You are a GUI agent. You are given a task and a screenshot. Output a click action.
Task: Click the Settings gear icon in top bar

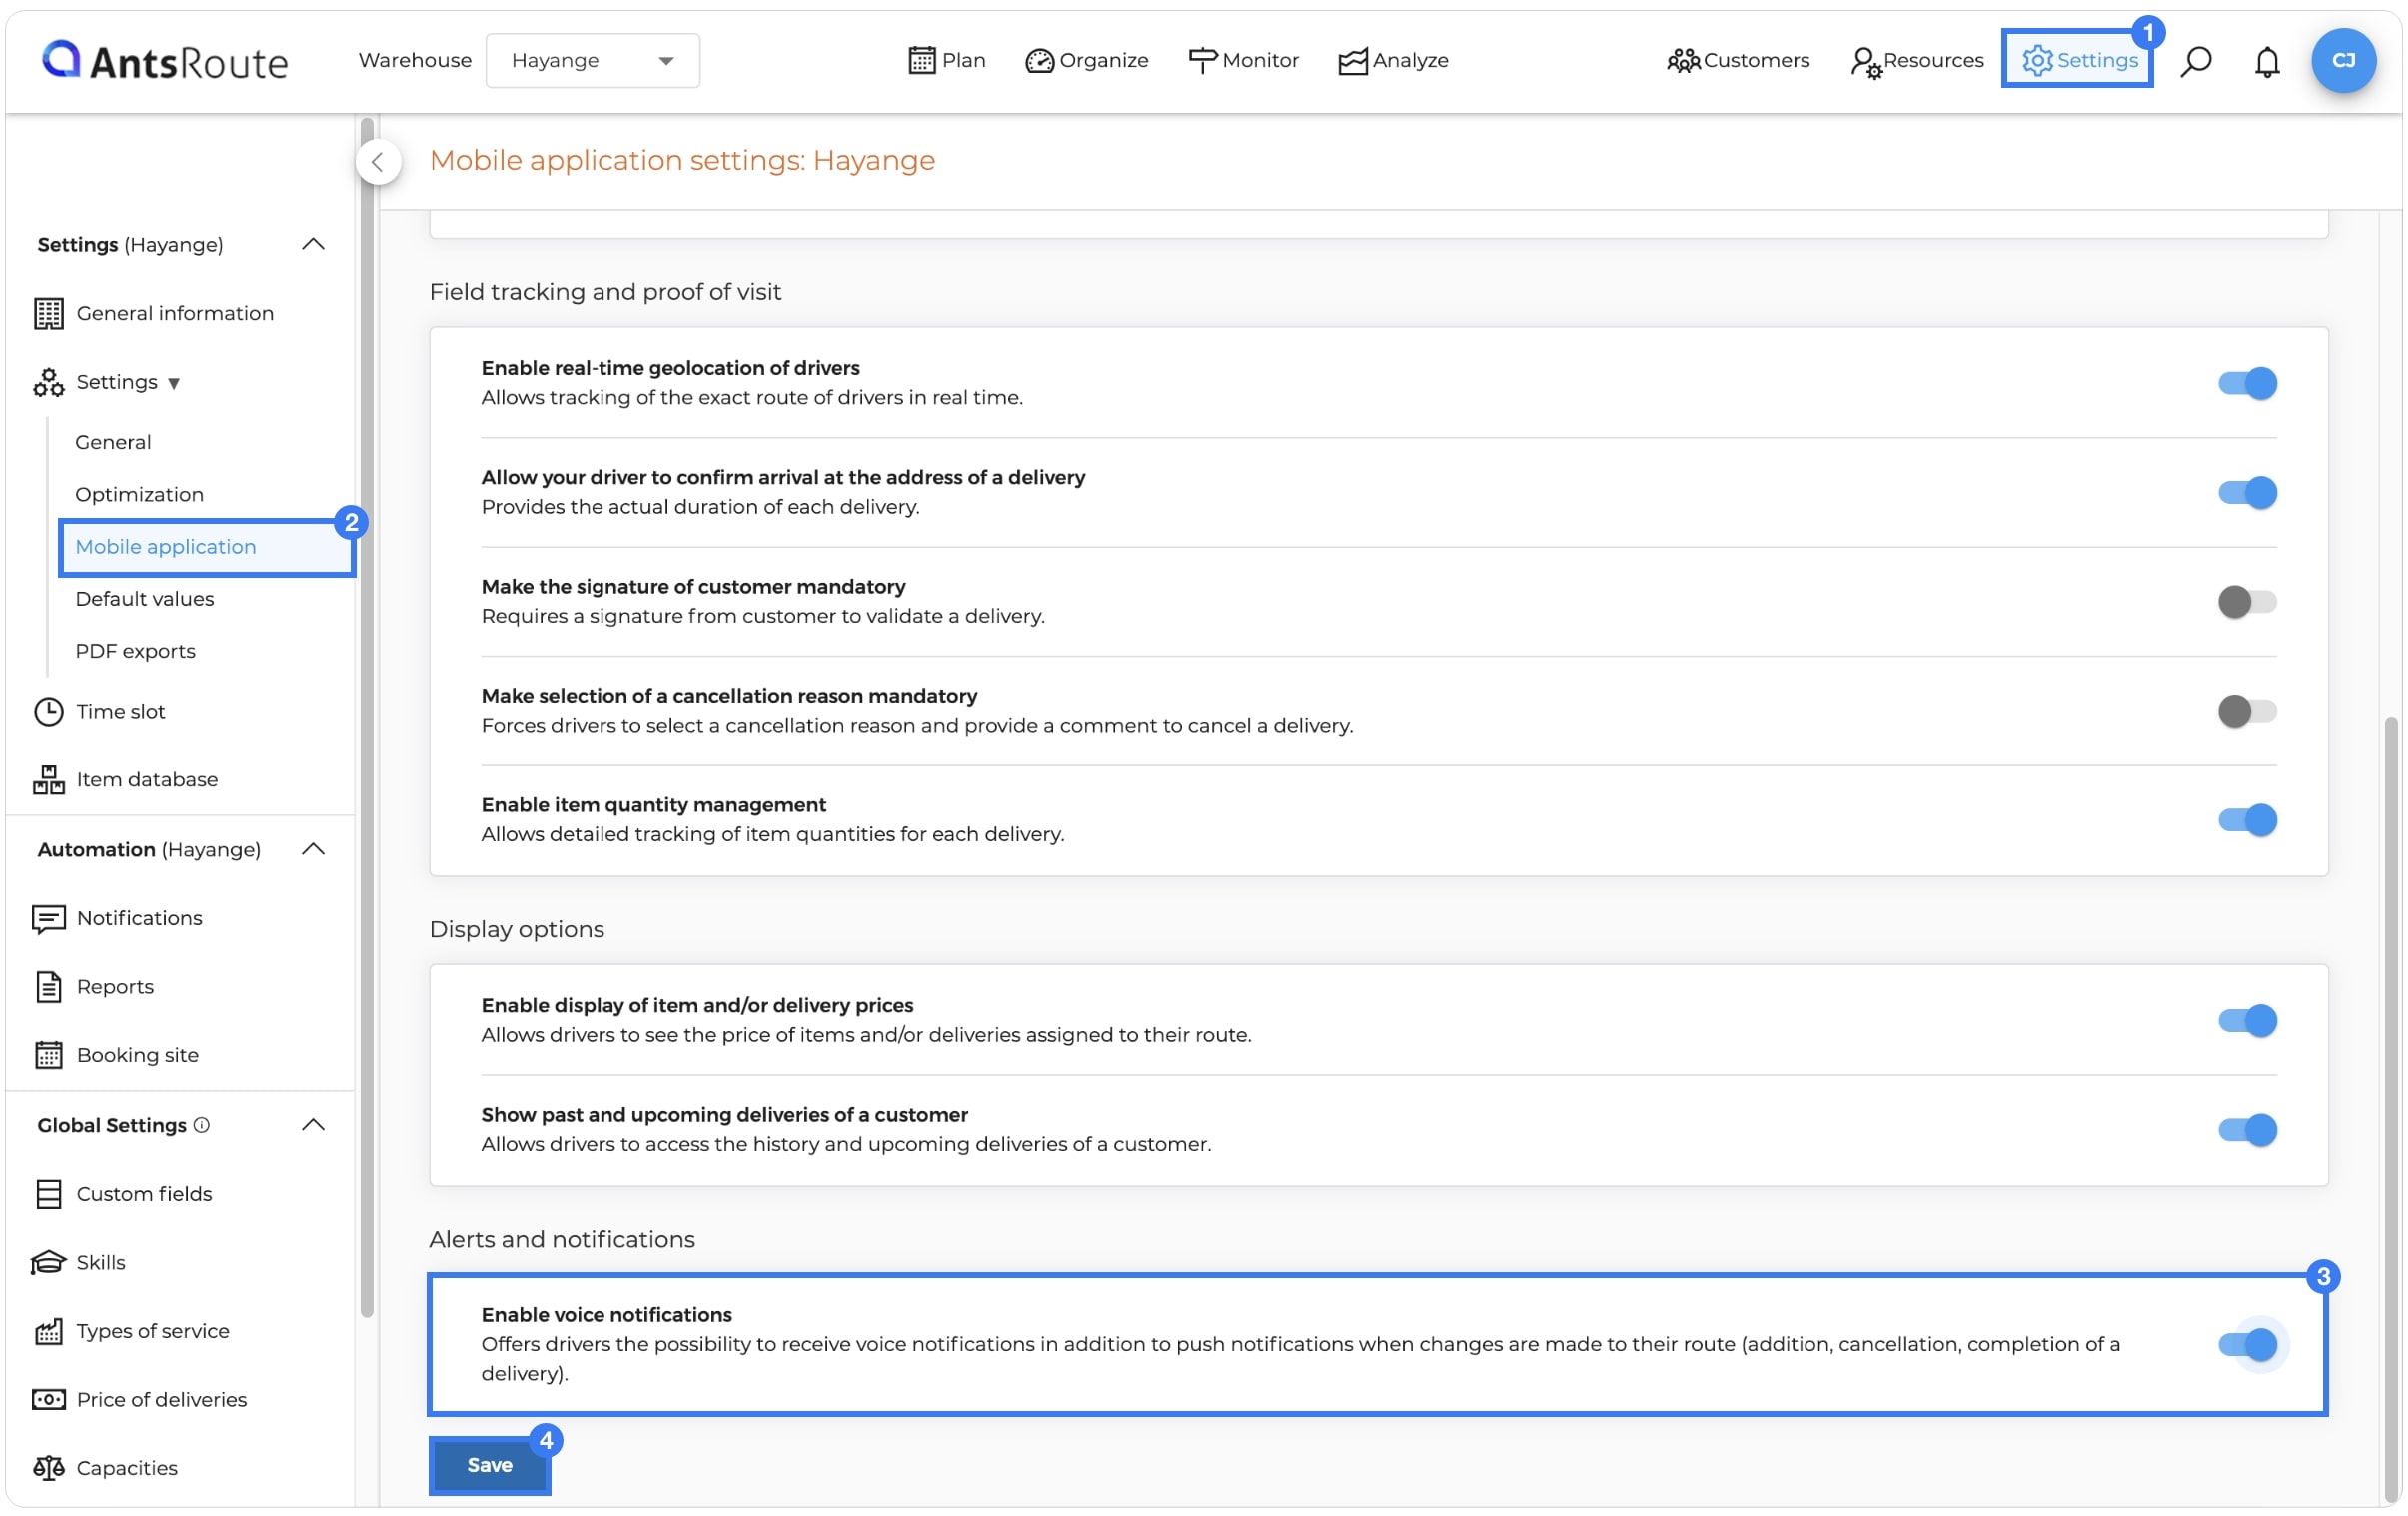click(x=2037, y=60)
